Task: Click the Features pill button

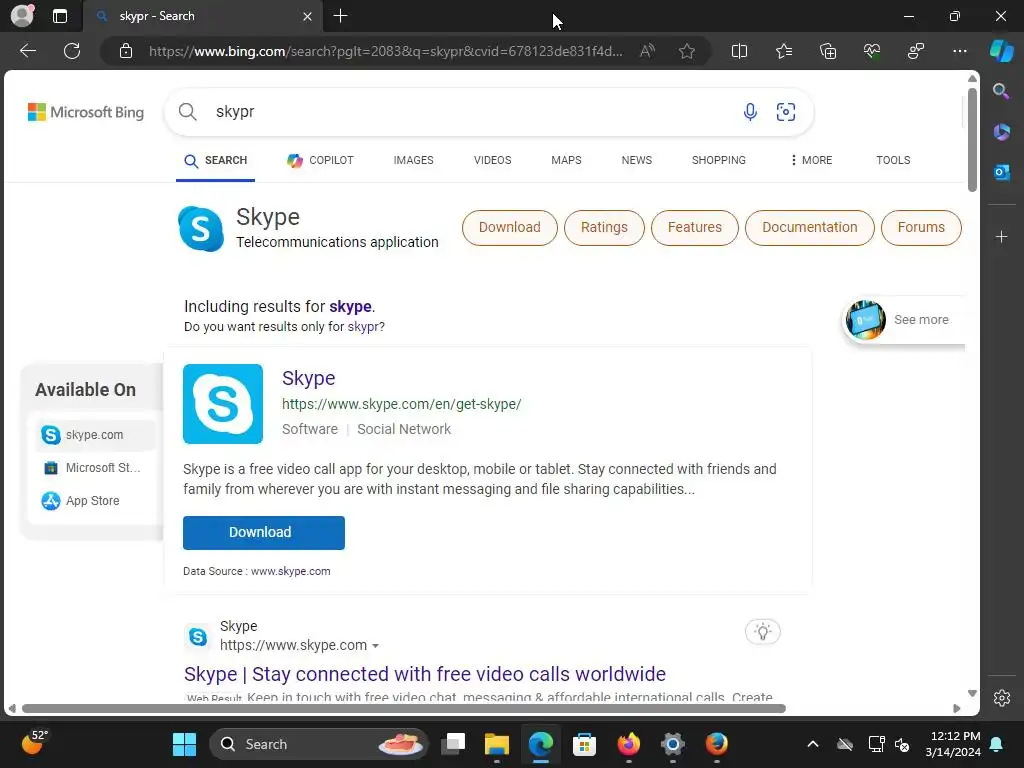Action: tap(694, 227)
